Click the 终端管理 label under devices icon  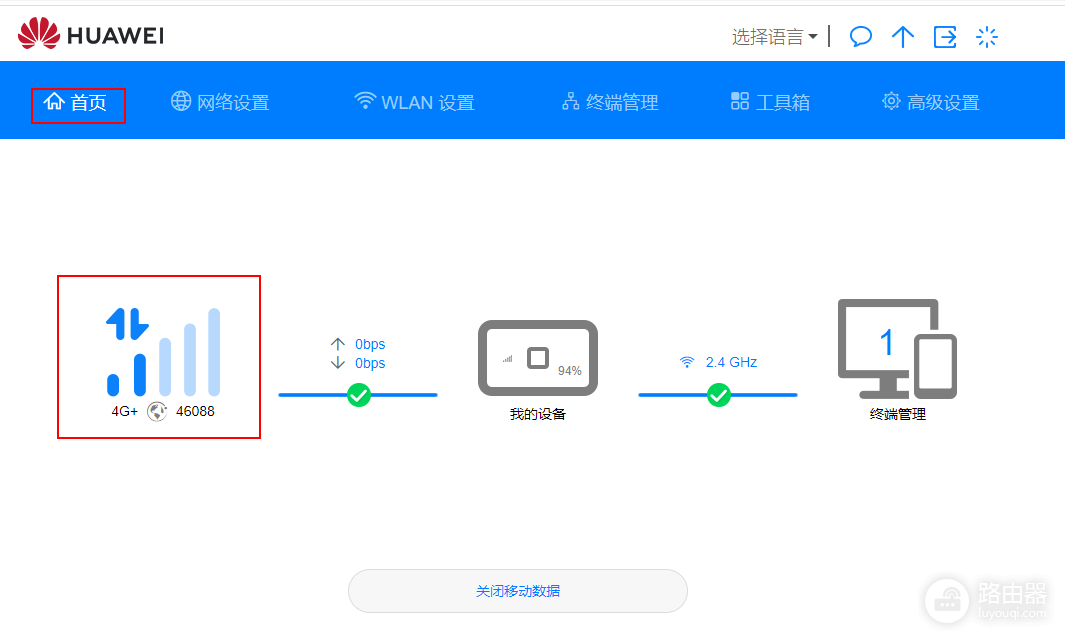coord(898,414)
